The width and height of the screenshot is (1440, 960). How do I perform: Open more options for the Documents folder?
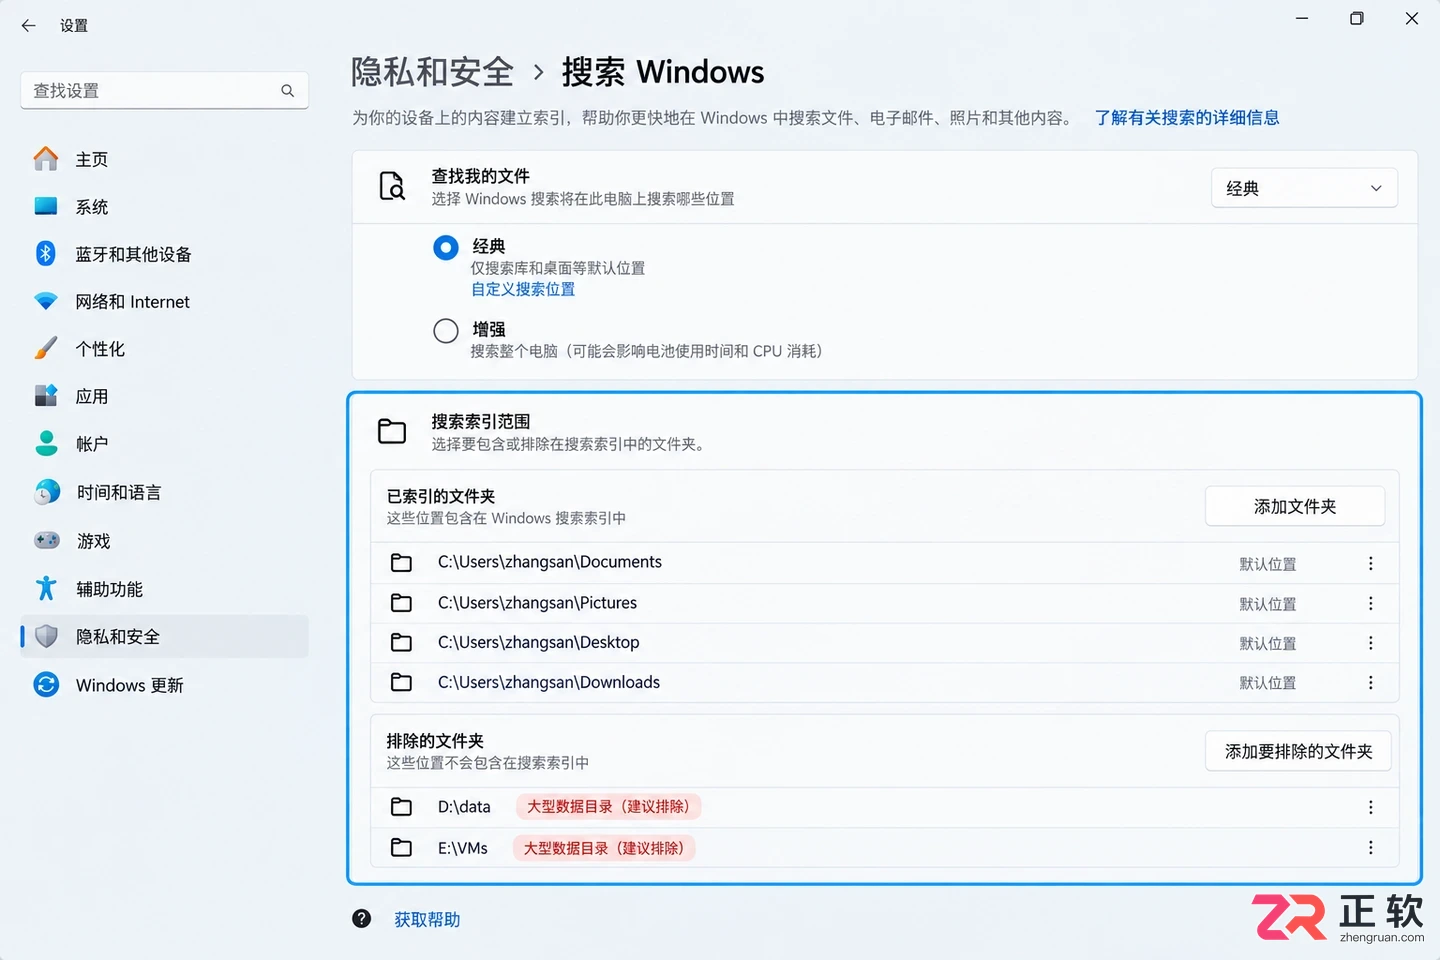click(x=1370, y=563)
